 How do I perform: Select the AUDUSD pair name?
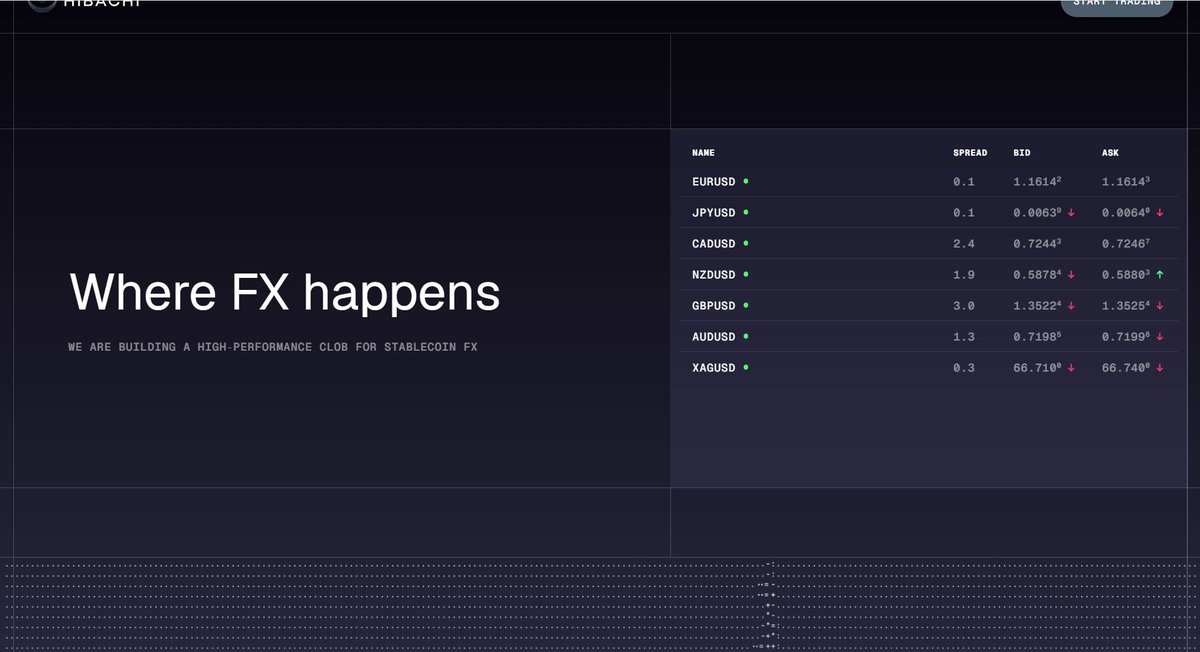point(714,337)
